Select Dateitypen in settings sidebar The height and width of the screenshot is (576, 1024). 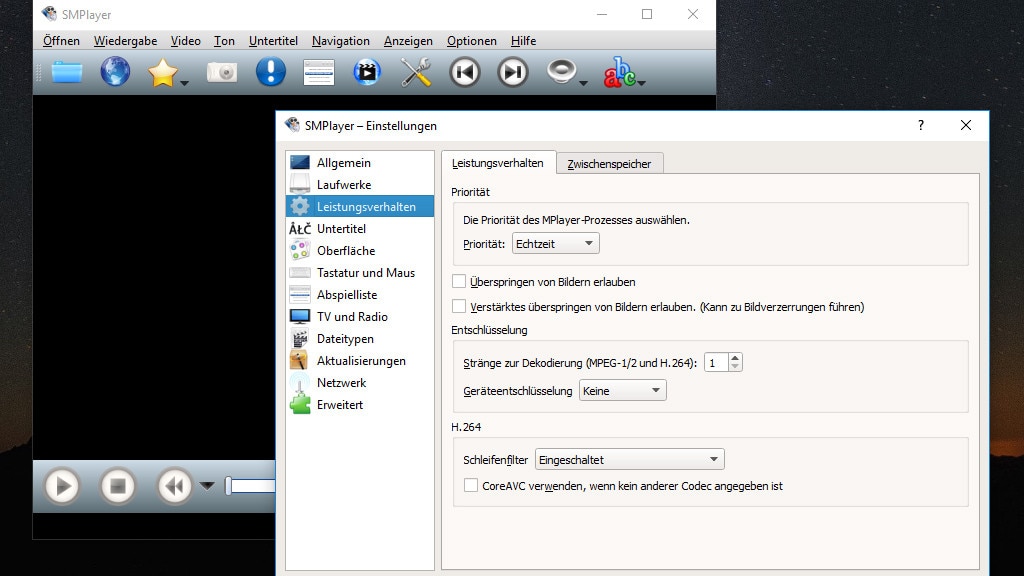coord(360,339)
